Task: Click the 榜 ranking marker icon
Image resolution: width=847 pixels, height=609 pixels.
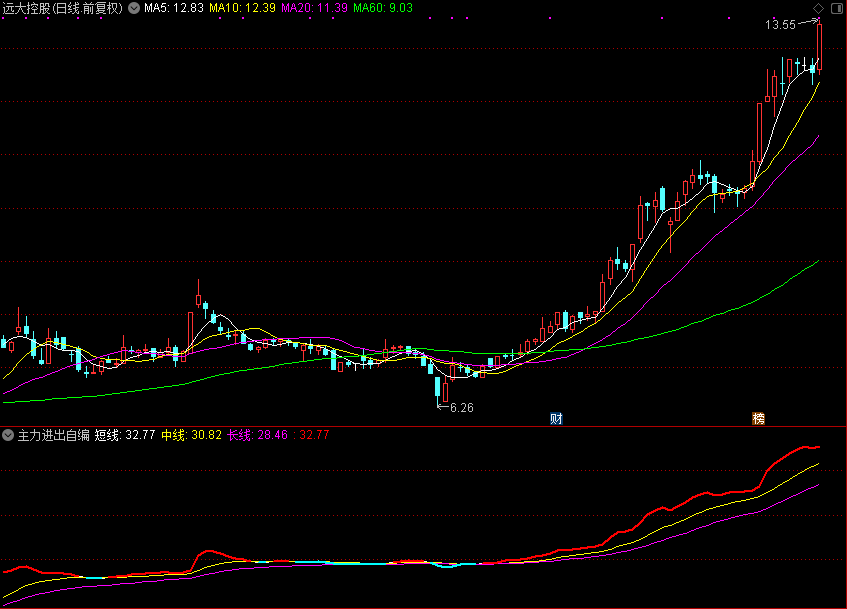Action: (x=758, y=418)
